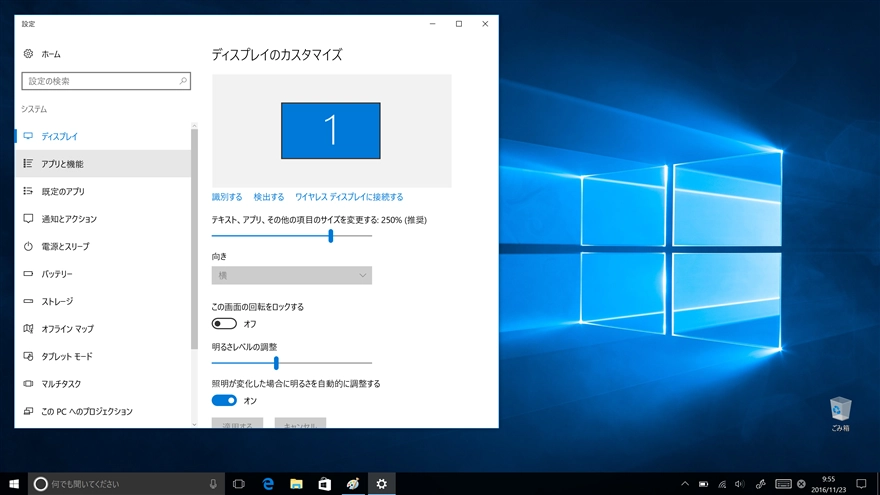Toggle この画面の回転をロックする switch

point(224,324)
